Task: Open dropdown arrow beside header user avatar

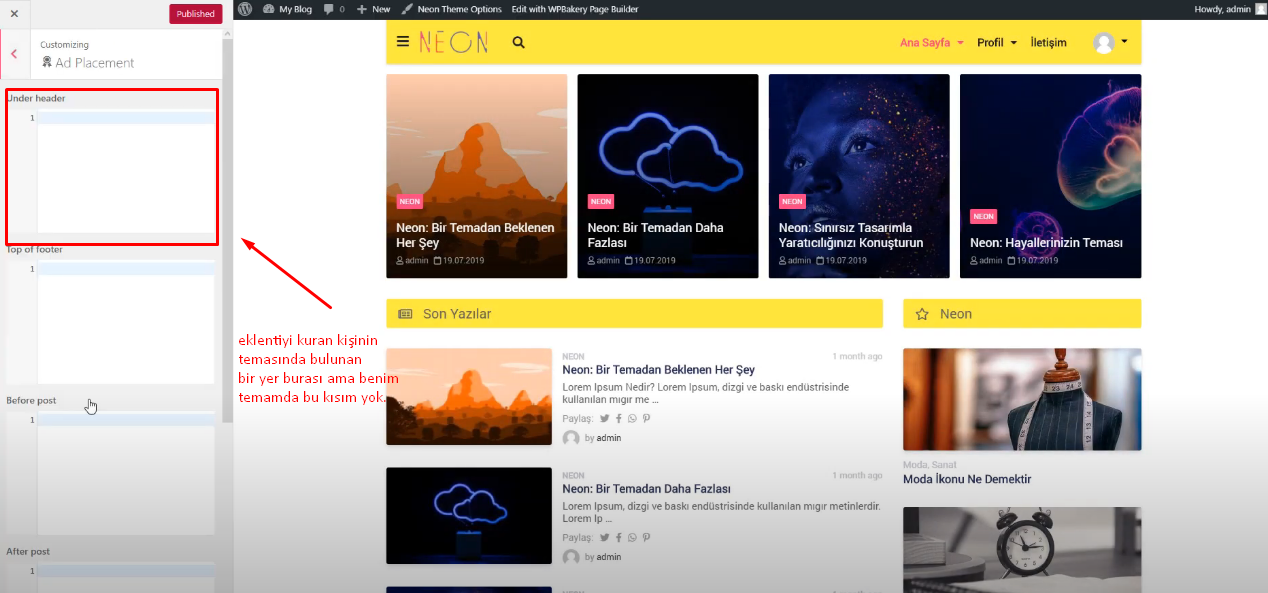Action: pos(1125,42)
